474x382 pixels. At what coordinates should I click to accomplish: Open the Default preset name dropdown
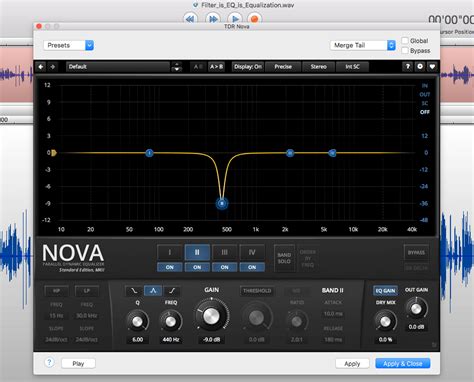(118, 67)
